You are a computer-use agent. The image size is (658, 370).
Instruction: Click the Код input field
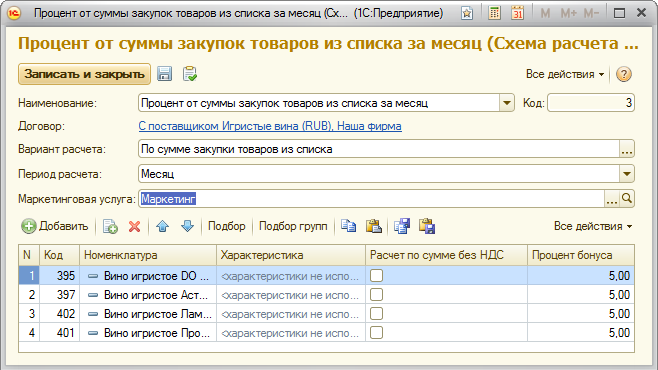coord(591,103)
